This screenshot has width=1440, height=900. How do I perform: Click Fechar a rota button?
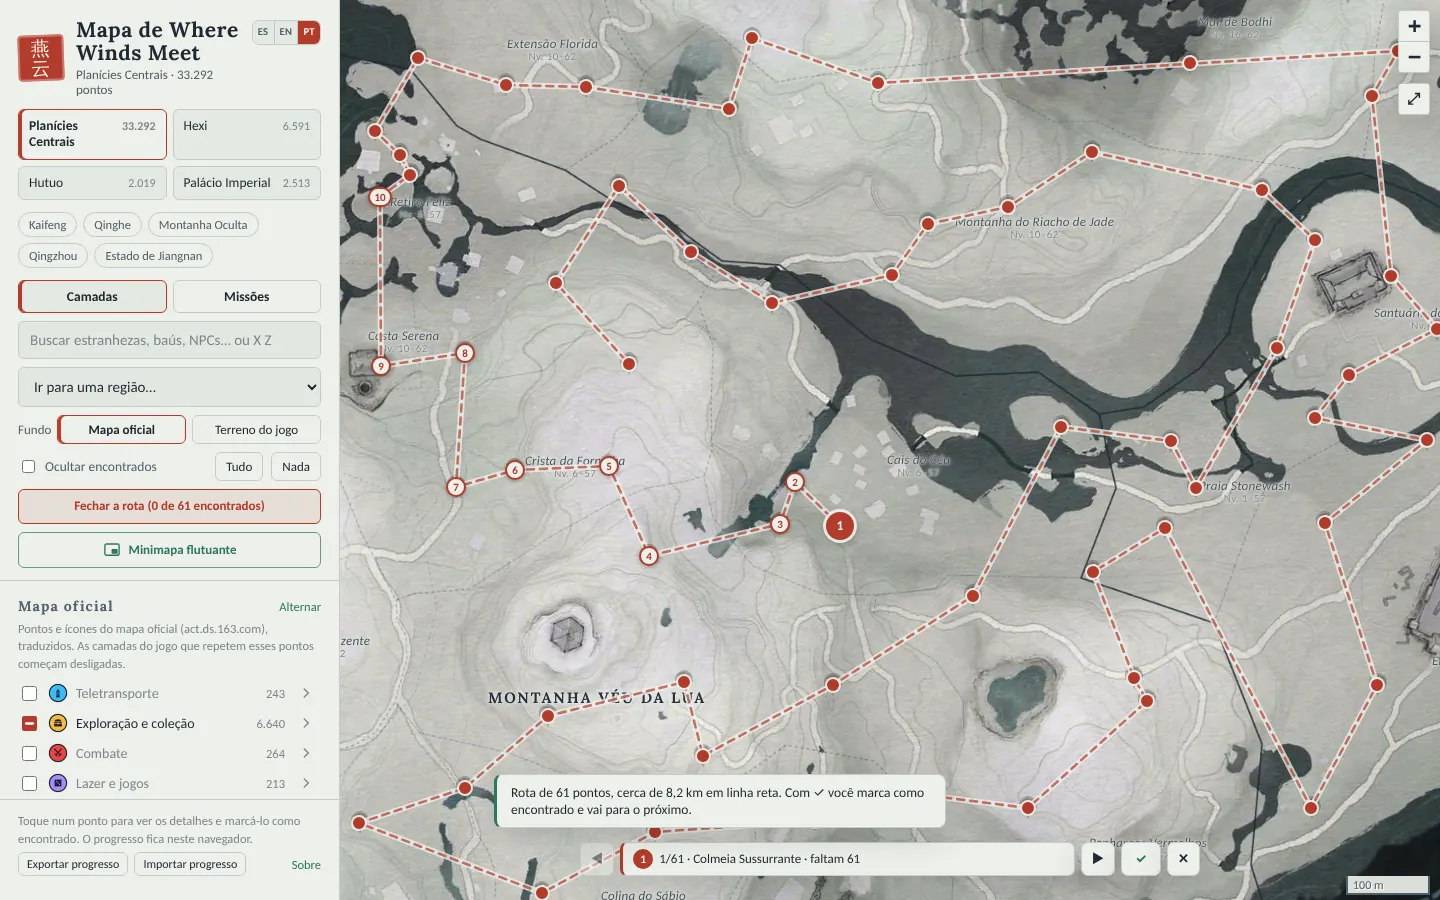tap(169, 506)
